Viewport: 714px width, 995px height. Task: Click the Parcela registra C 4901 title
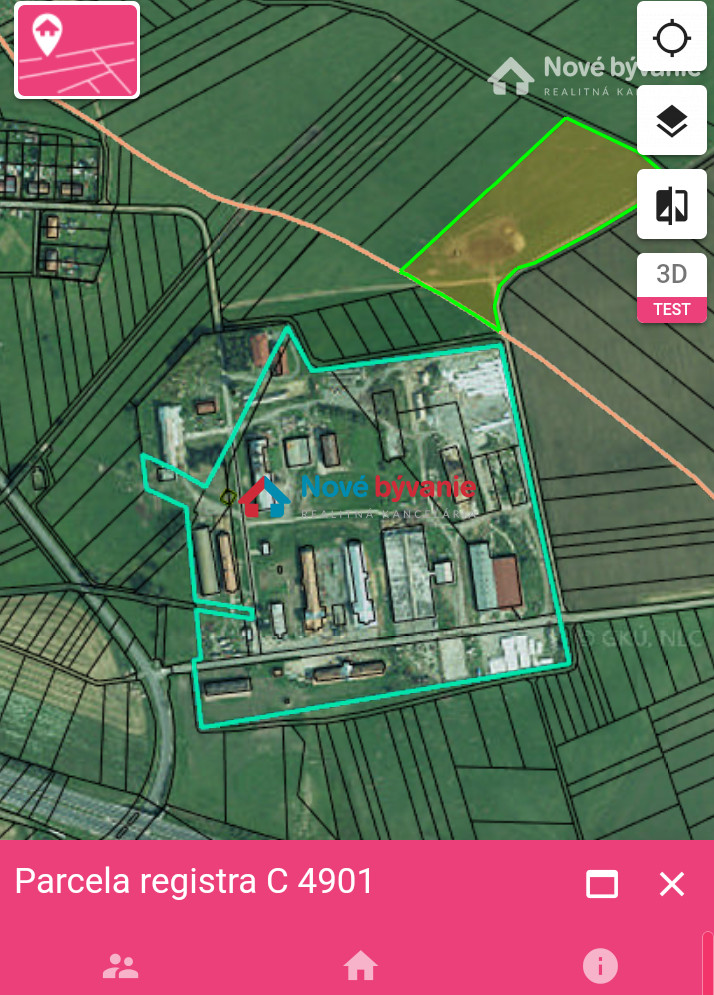pos(194,881)
